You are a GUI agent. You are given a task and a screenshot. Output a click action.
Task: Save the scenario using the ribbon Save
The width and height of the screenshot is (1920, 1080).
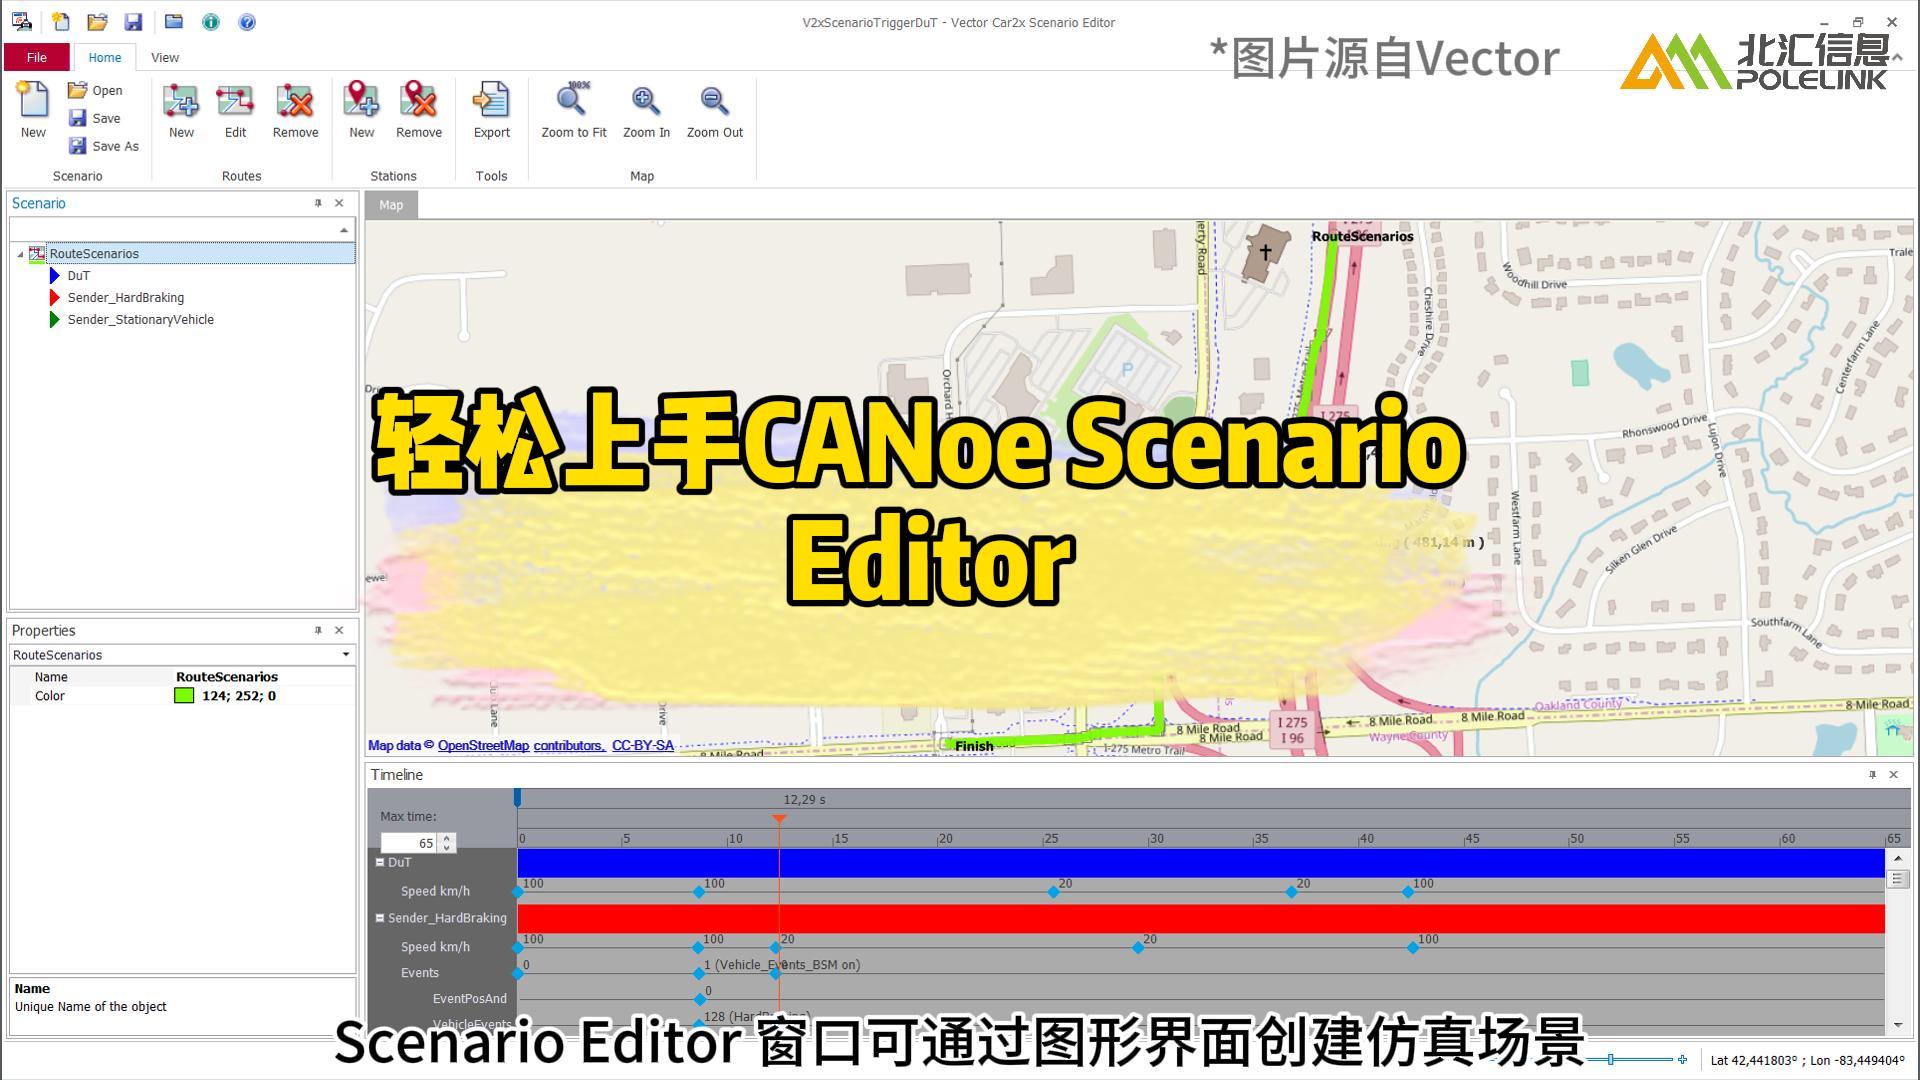click(x=95, y=118)
